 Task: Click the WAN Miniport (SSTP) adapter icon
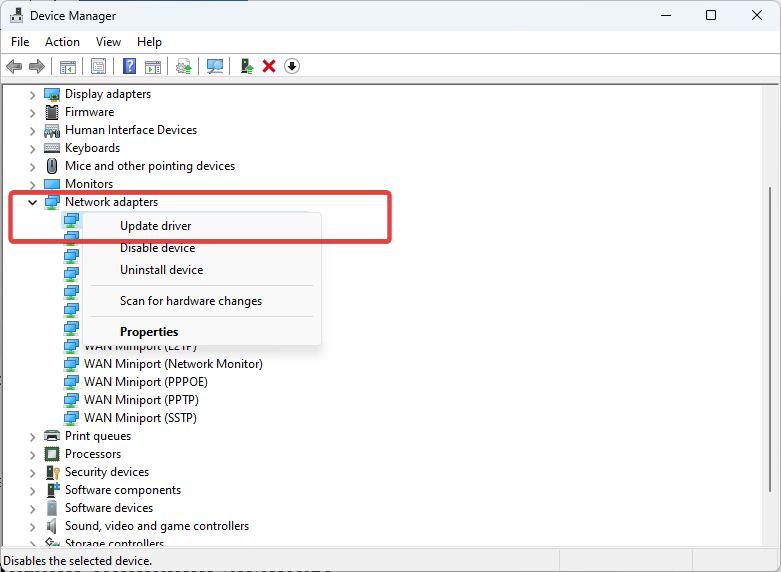71,418
